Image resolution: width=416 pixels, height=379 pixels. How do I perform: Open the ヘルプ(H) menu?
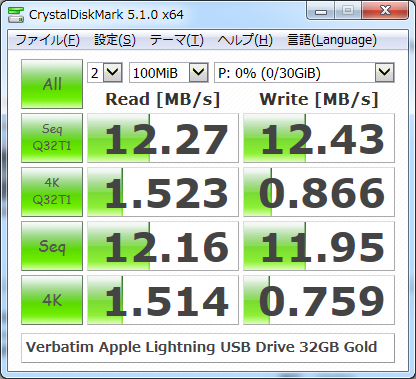245,40
